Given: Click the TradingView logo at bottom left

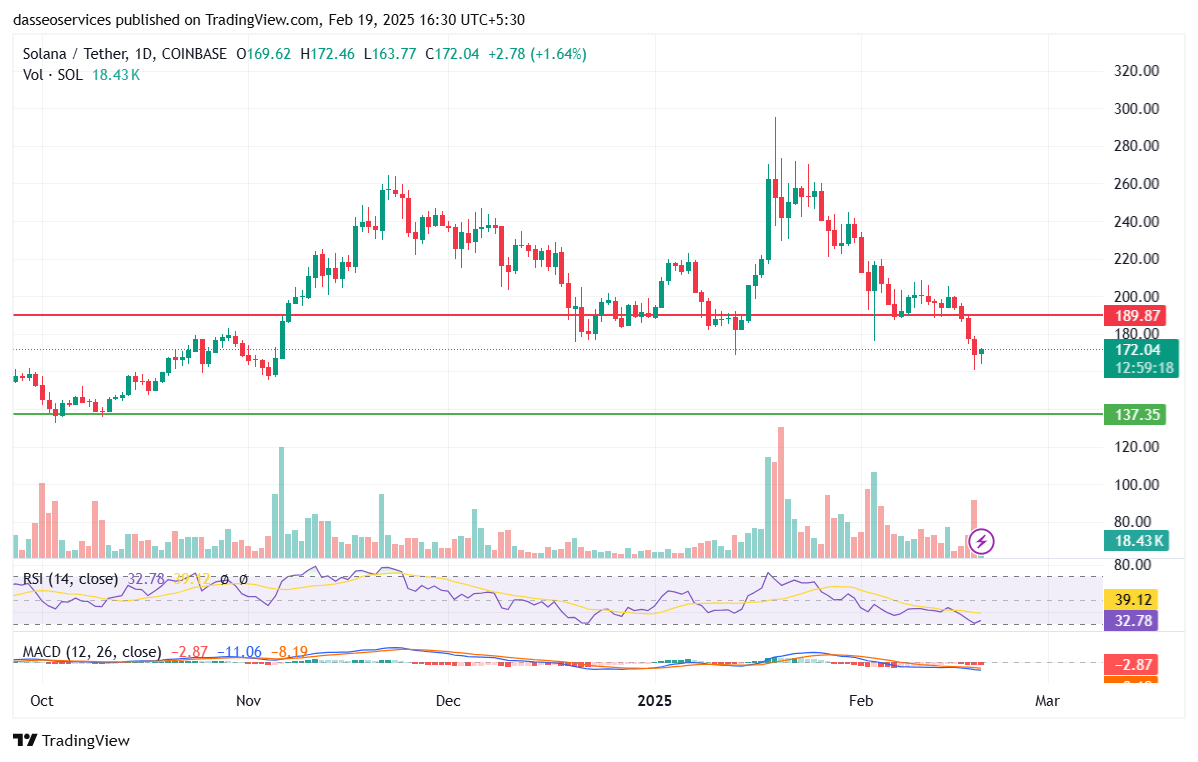Looking at the screenshot, I should pyautogui.click(x=70, y=741).
